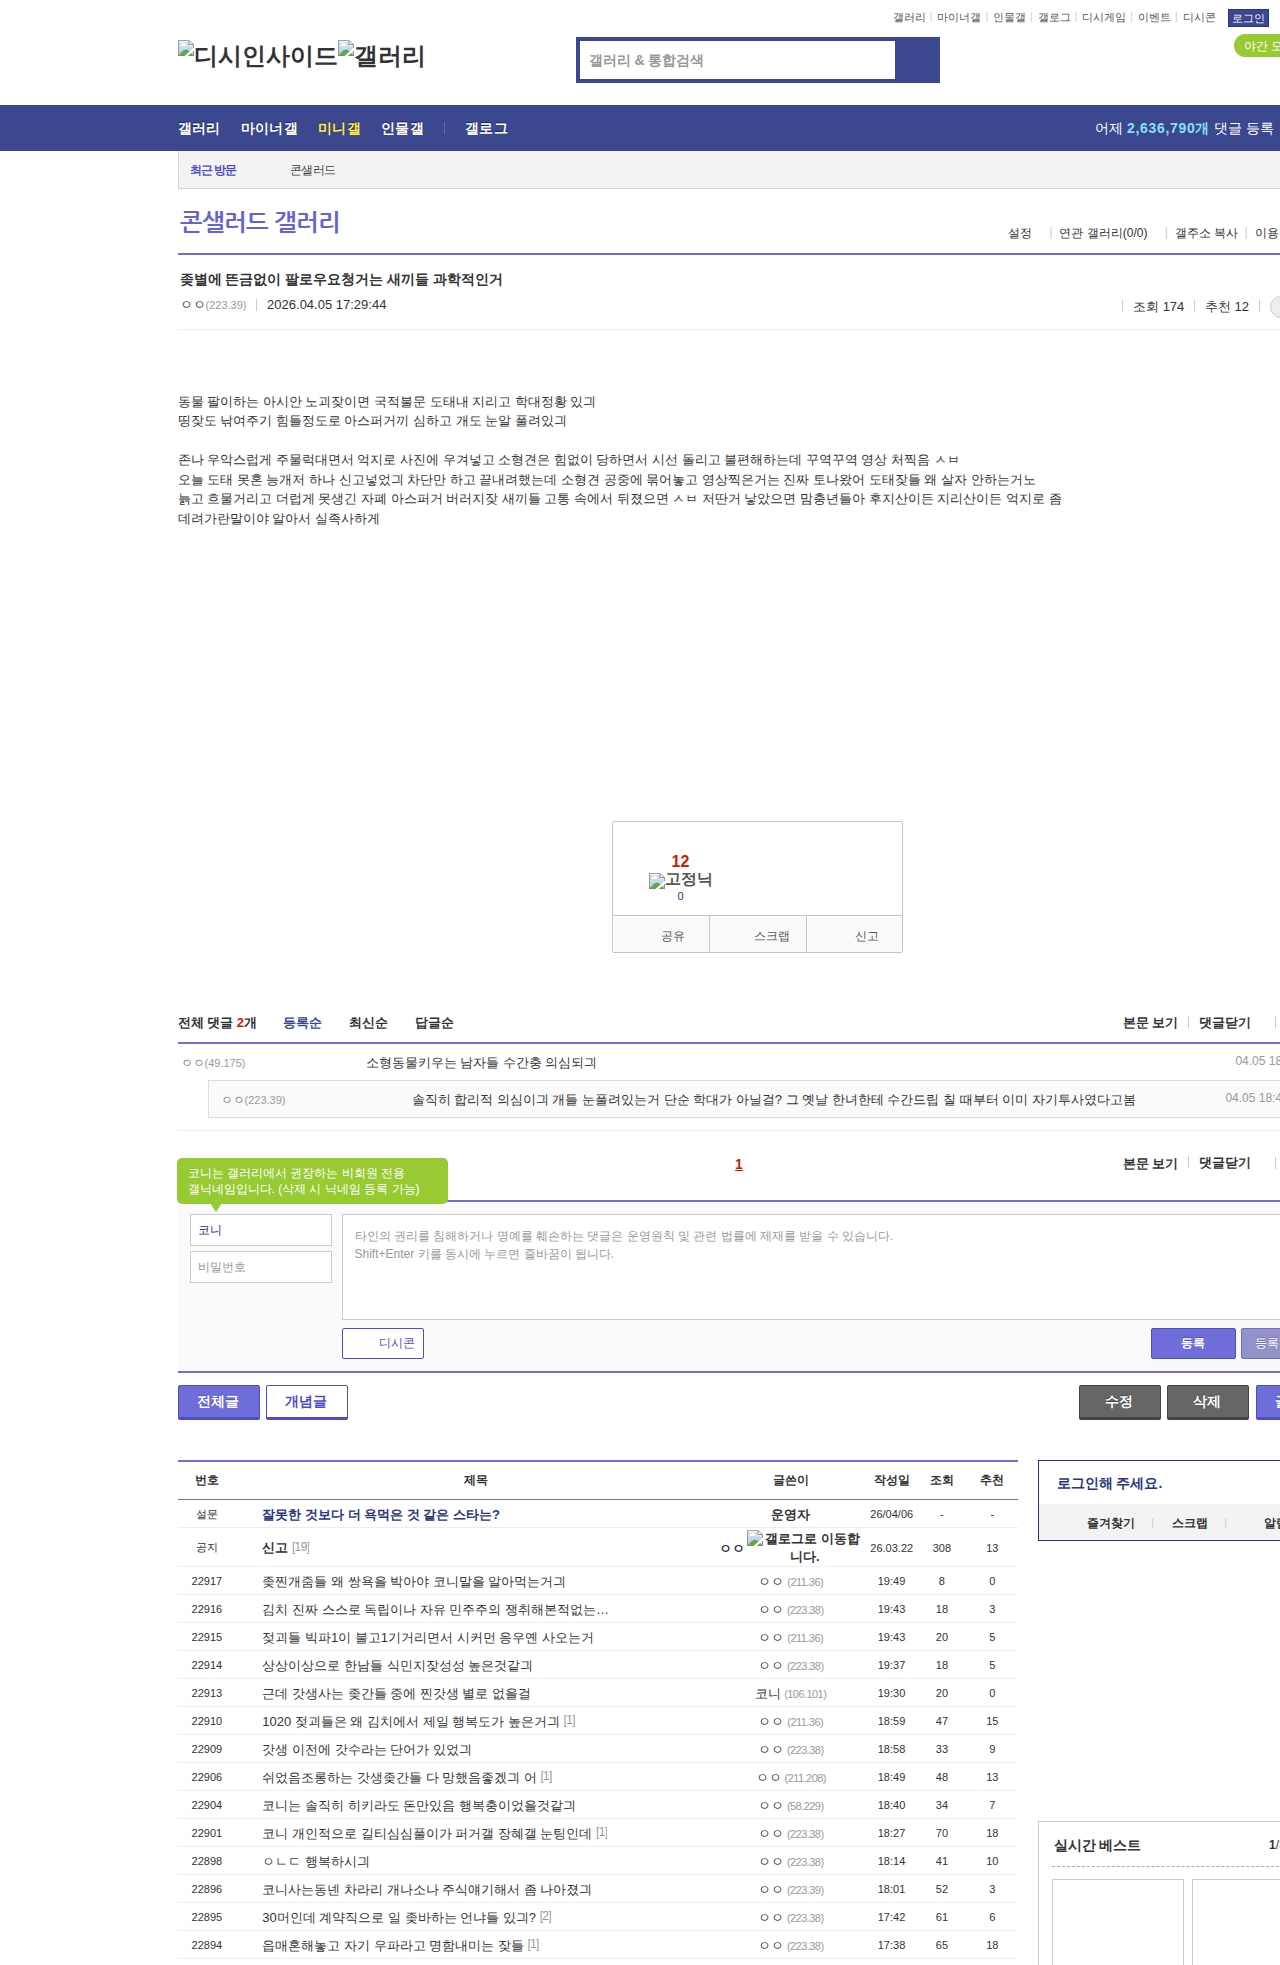Click the 고정닉 upvote image
This screenshot has width=1280, height=1965.
click(680, 880)
